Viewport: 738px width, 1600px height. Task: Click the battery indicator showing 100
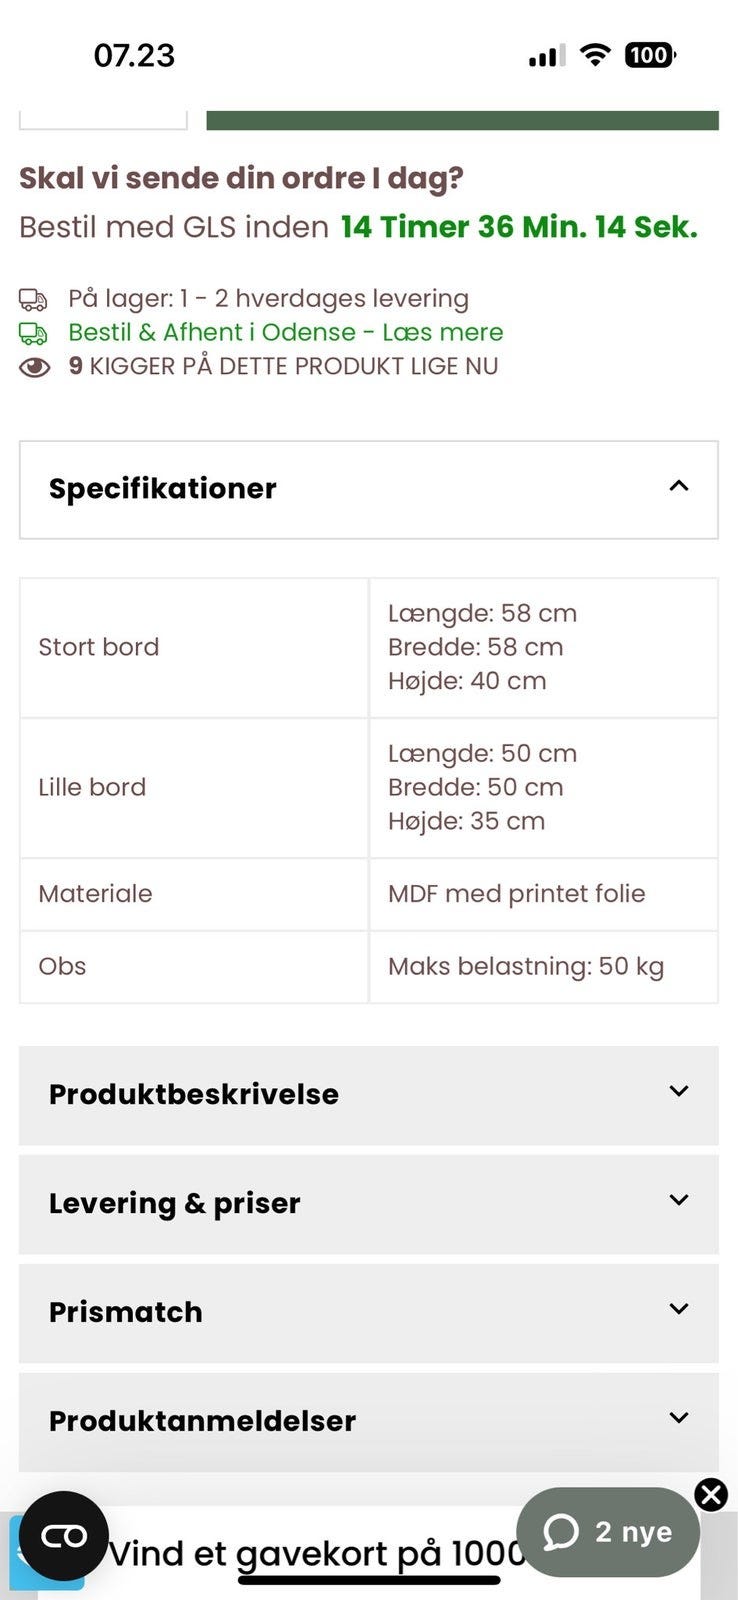pos(650,54)
